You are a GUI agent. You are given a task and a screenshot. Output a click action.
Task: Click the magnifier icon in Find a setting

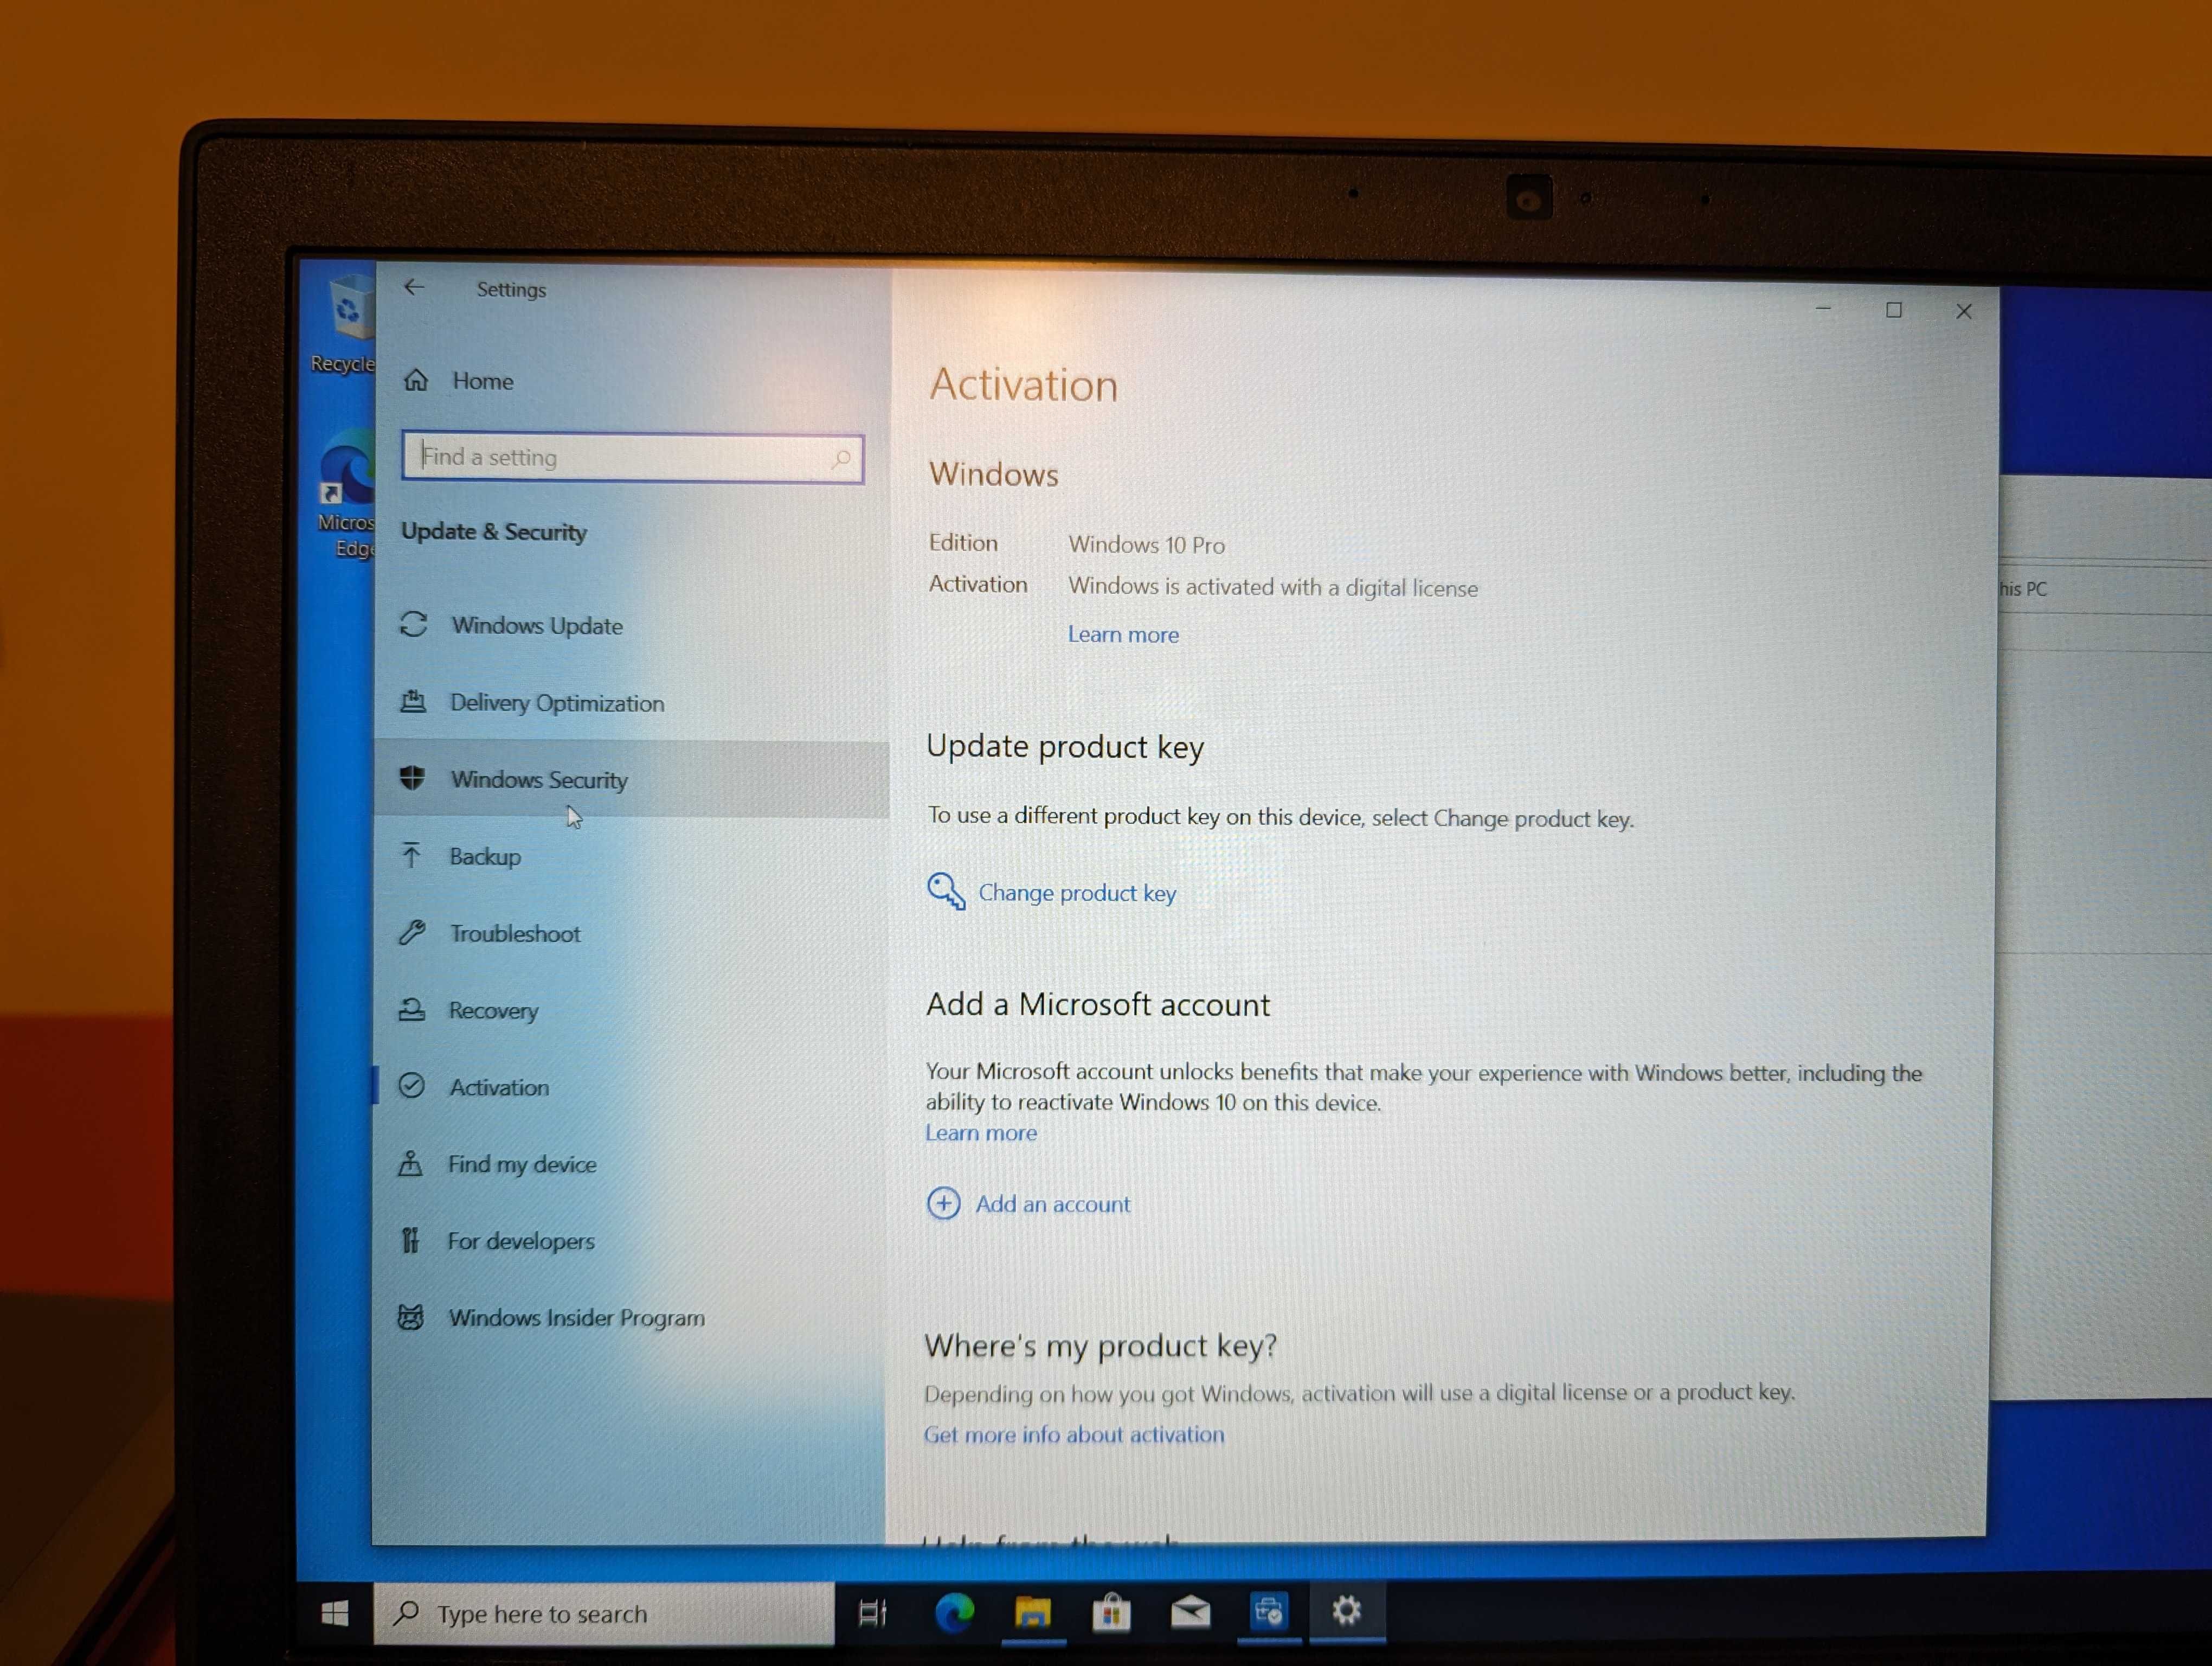coord(841,459)
